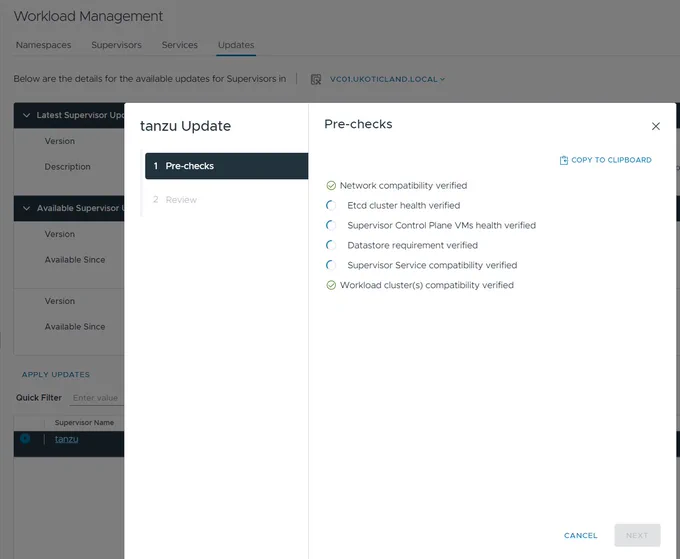This screenshot has width=680, height=559.
Task: Click the COPY TO CLIPBOARD link text
Action: click(611, 160)
